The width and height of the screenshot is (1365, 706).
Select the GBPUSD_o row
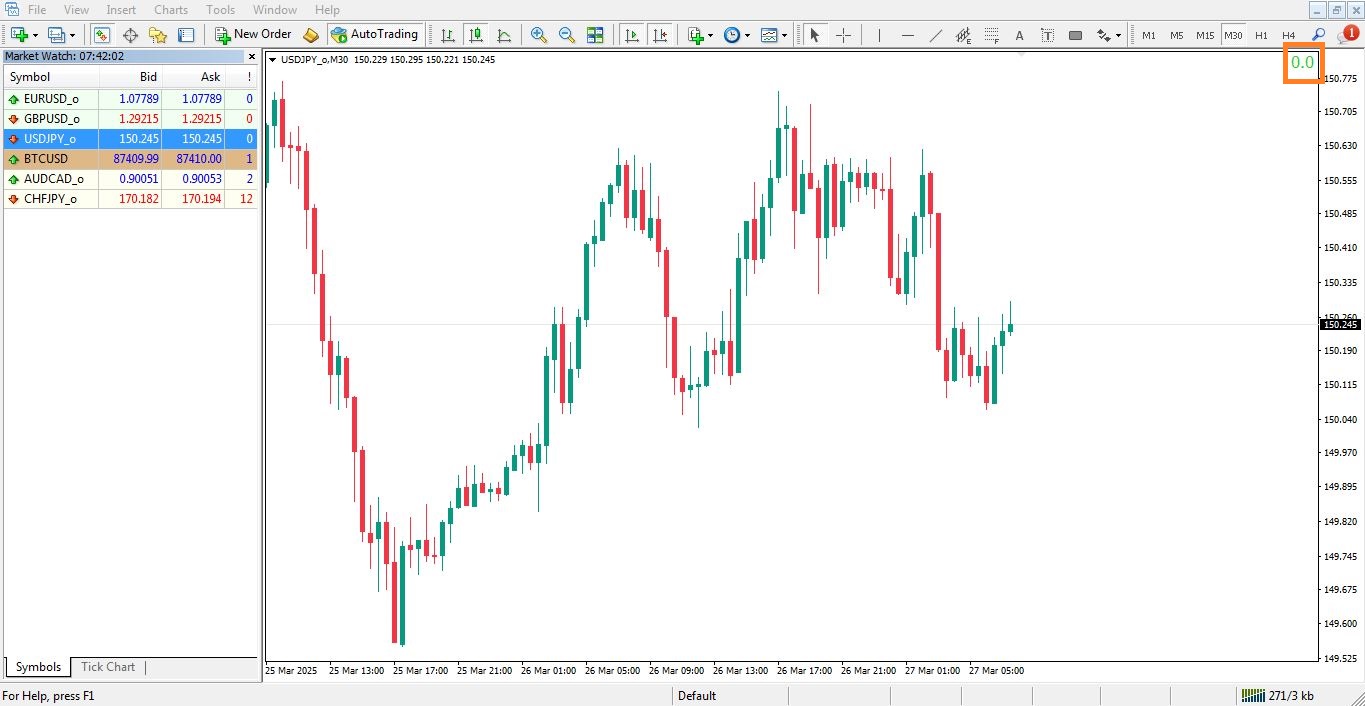click(x=130, y=119)
